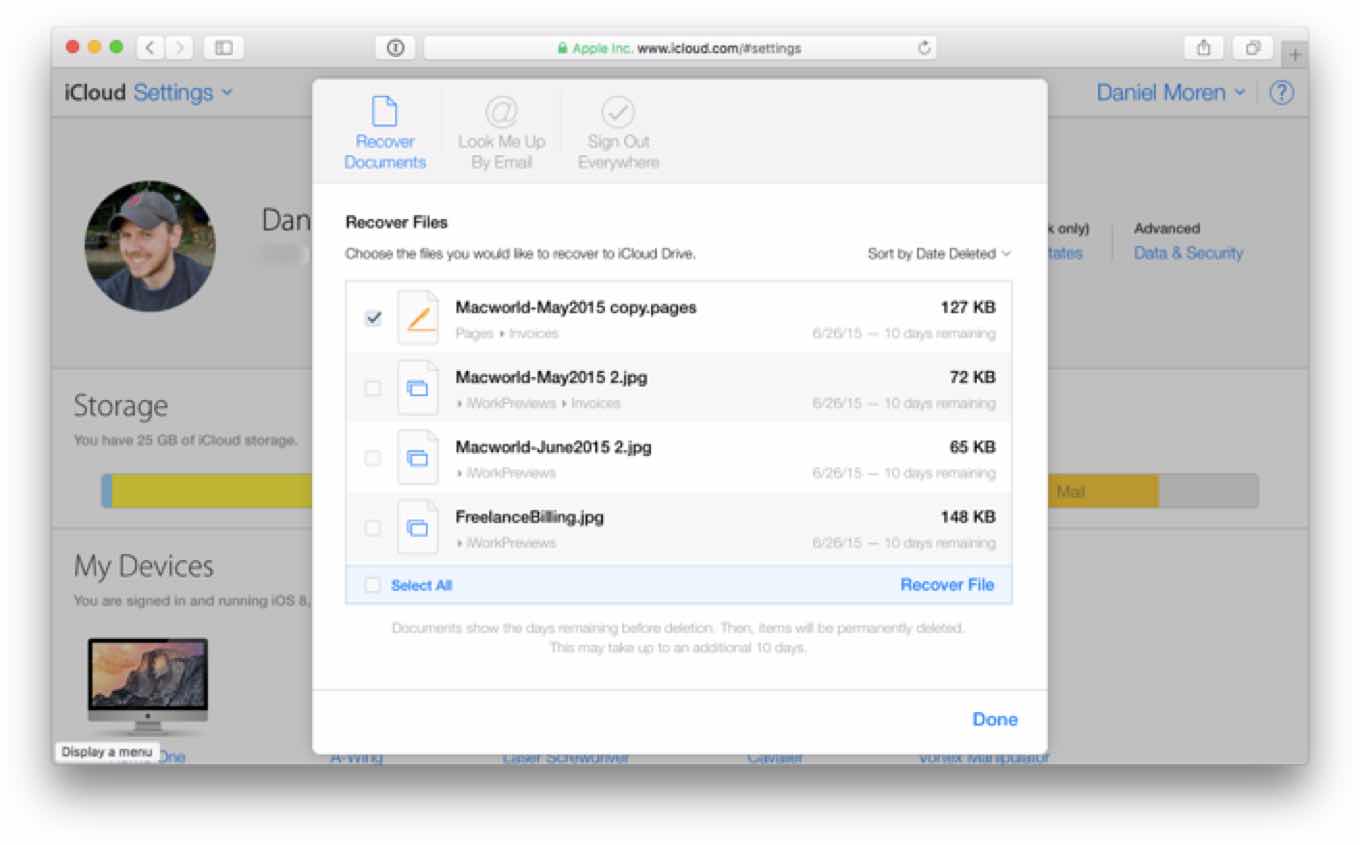Click the iCloud help question mark icon
The image size is (1360, 845).
pyautogui.click(x=1281, y=93)
